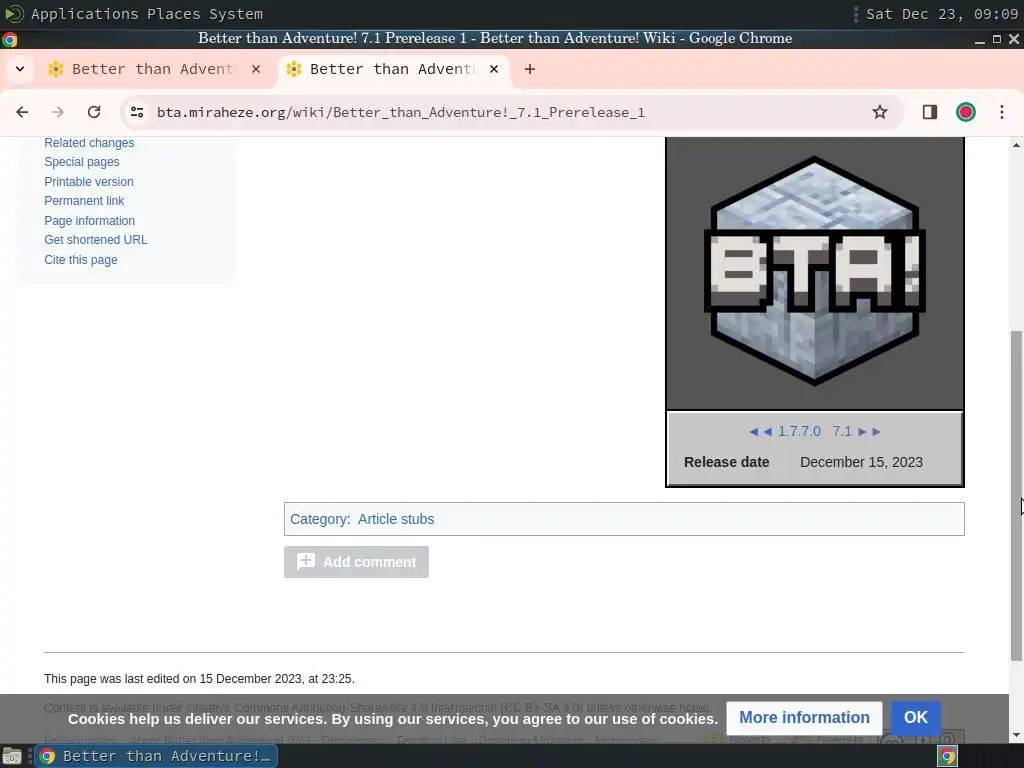Click the December 15, 2023 release date text
1024x768 pixels.
click(861, 462)
